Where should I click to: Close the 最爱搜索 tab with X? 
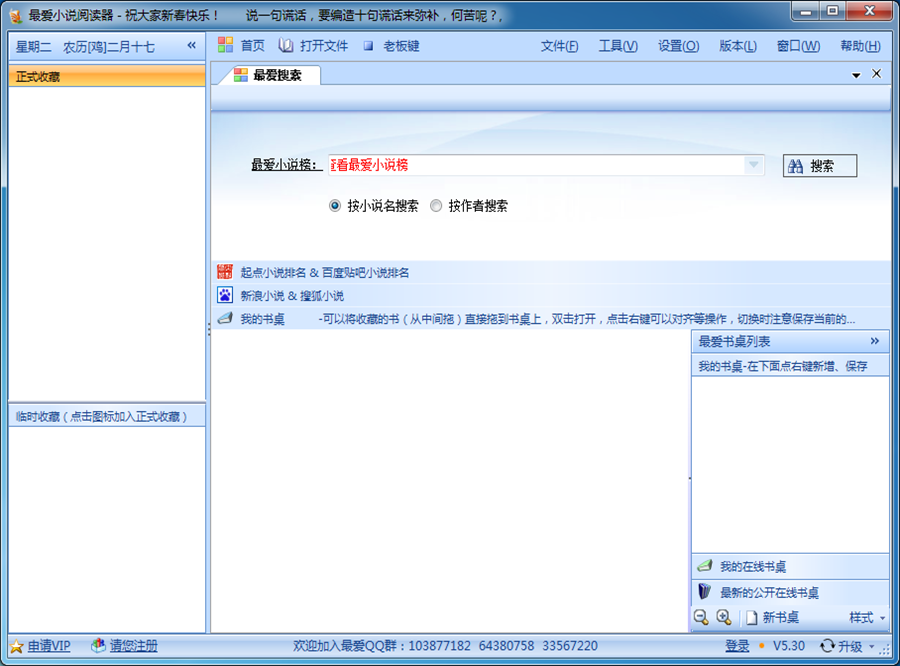click(876, 73)
